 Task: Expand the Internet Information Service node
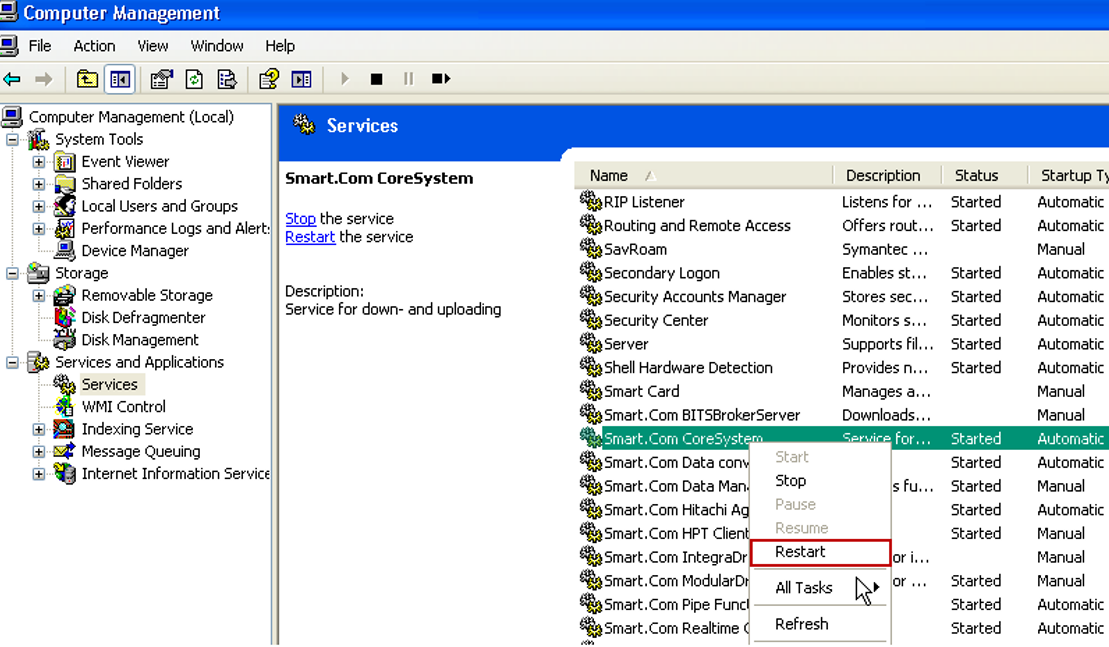[x=39, y=474]
